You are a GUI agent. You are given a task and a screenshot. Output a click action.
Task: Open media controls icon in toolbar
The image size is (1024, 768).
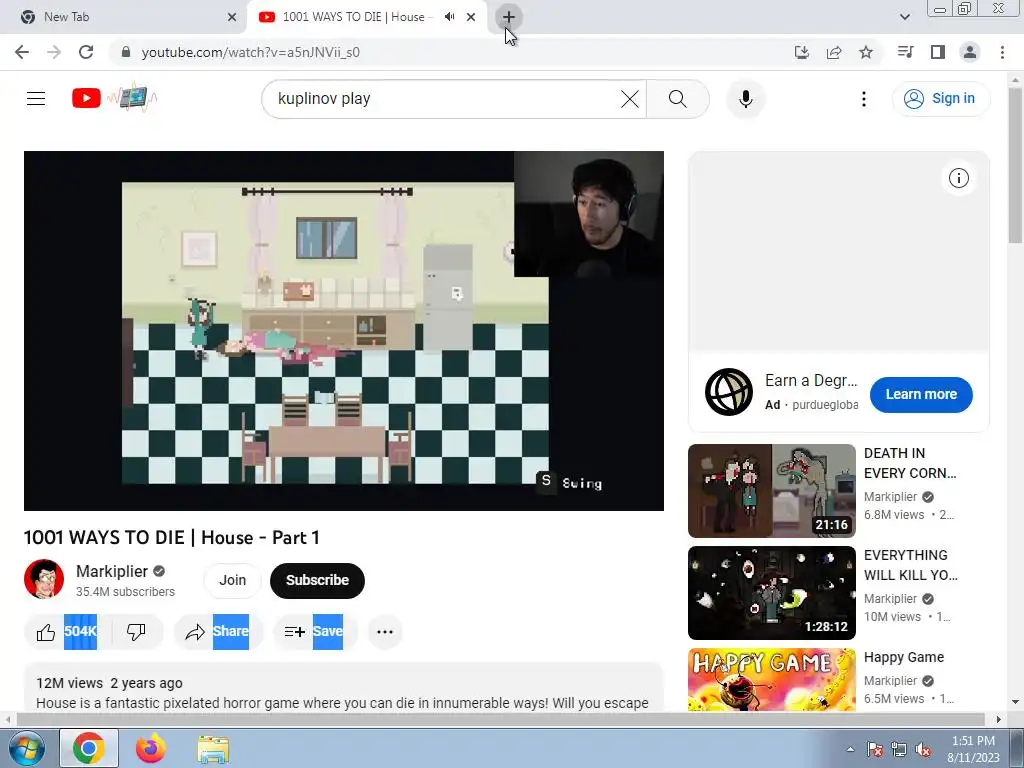pyautogui.click(x=905, y=52)
